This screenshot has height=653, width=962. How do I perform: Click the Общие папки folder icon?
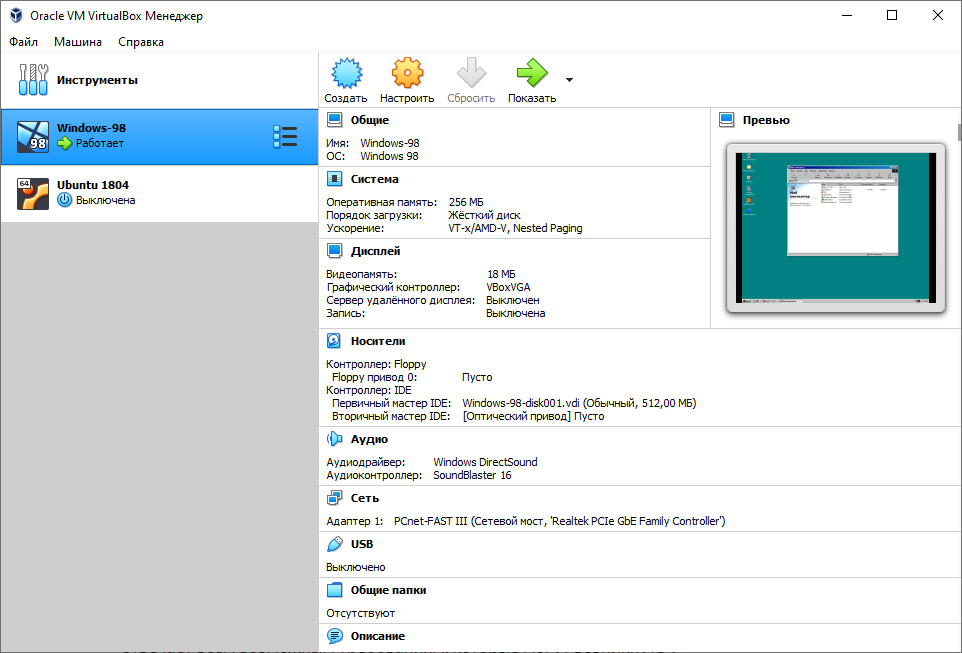334,590
